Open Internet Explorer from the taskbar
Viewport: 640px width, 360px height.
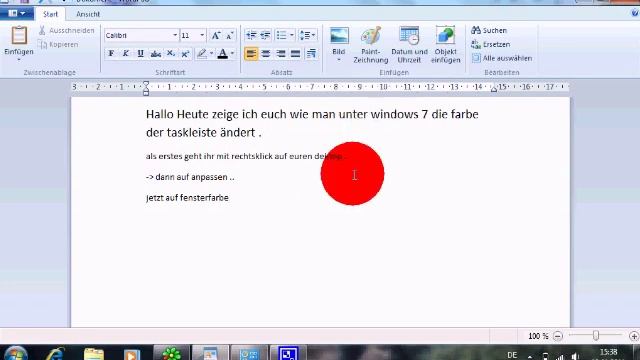click(55, 353)
